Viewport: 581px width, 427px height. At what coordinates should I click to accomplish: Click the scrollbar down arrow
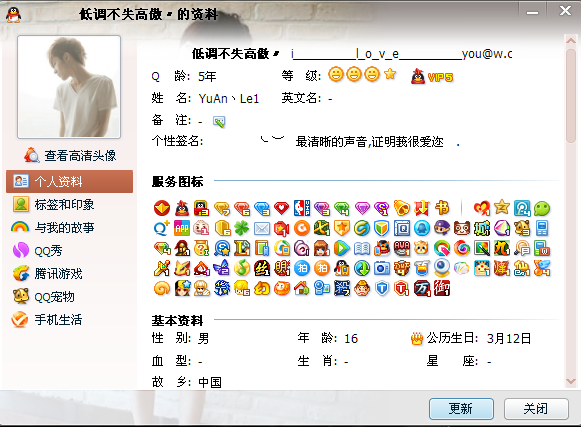pos(571,381)
